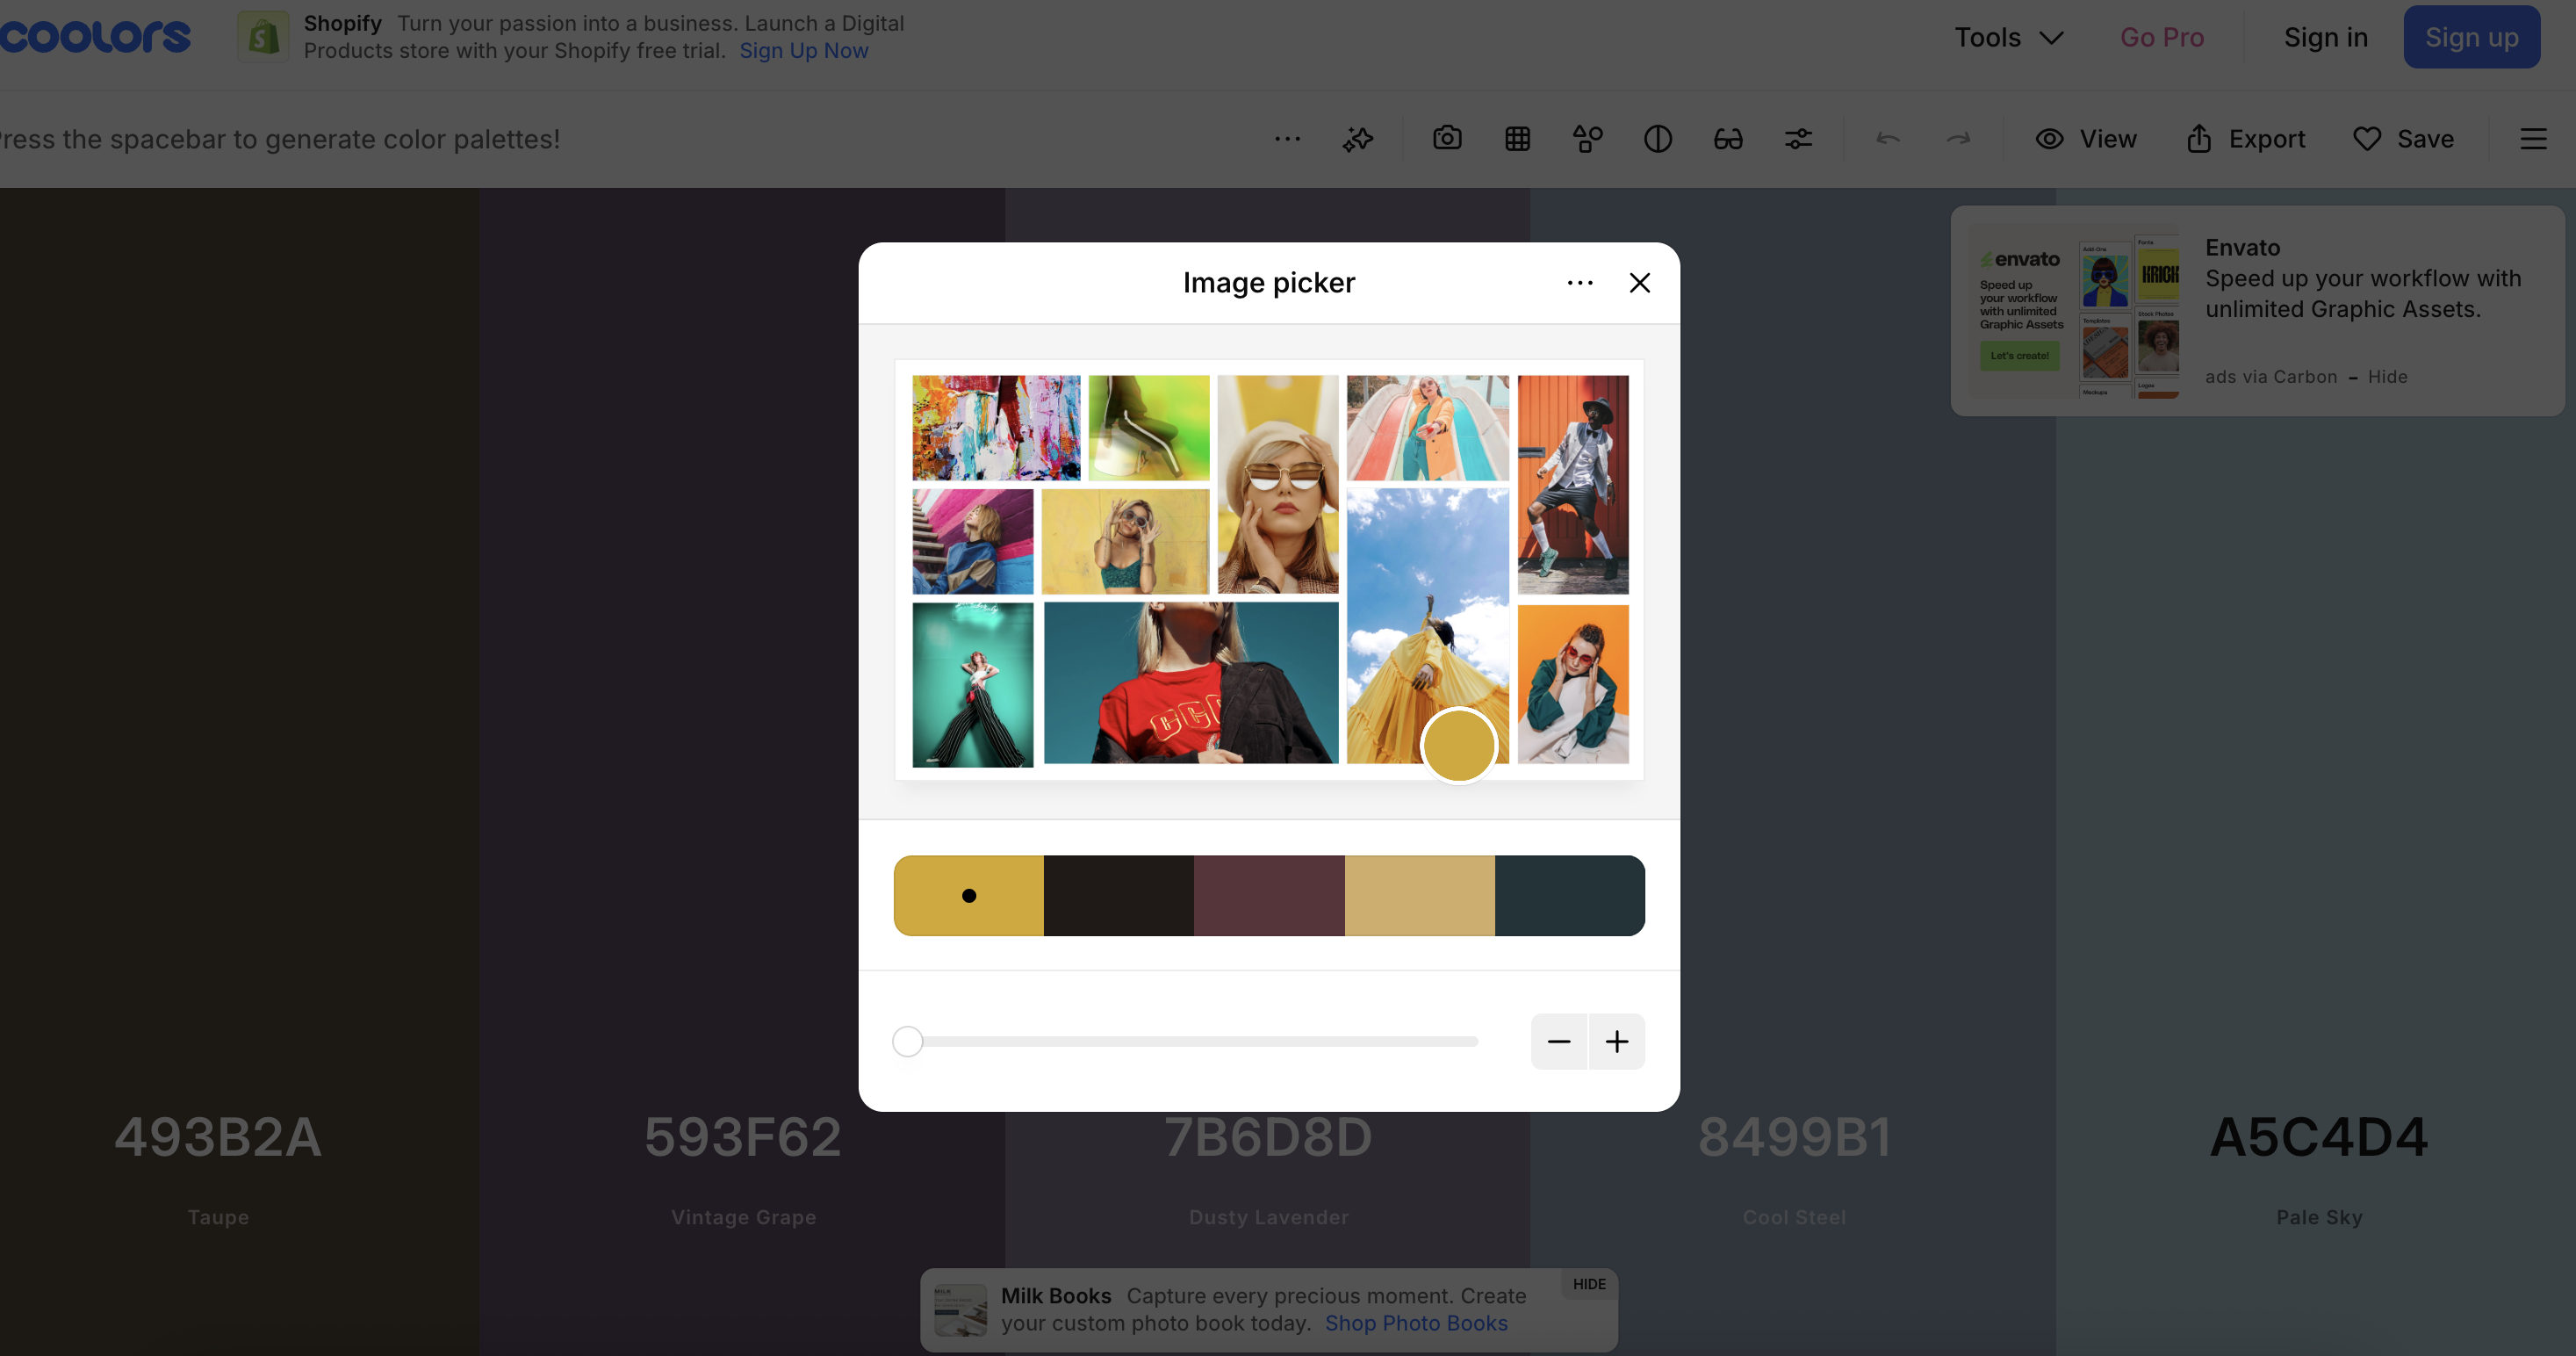Open toolbar three-dot more options
This screenshot has height=1356, width=2576.
click(x=1287, y=138)
